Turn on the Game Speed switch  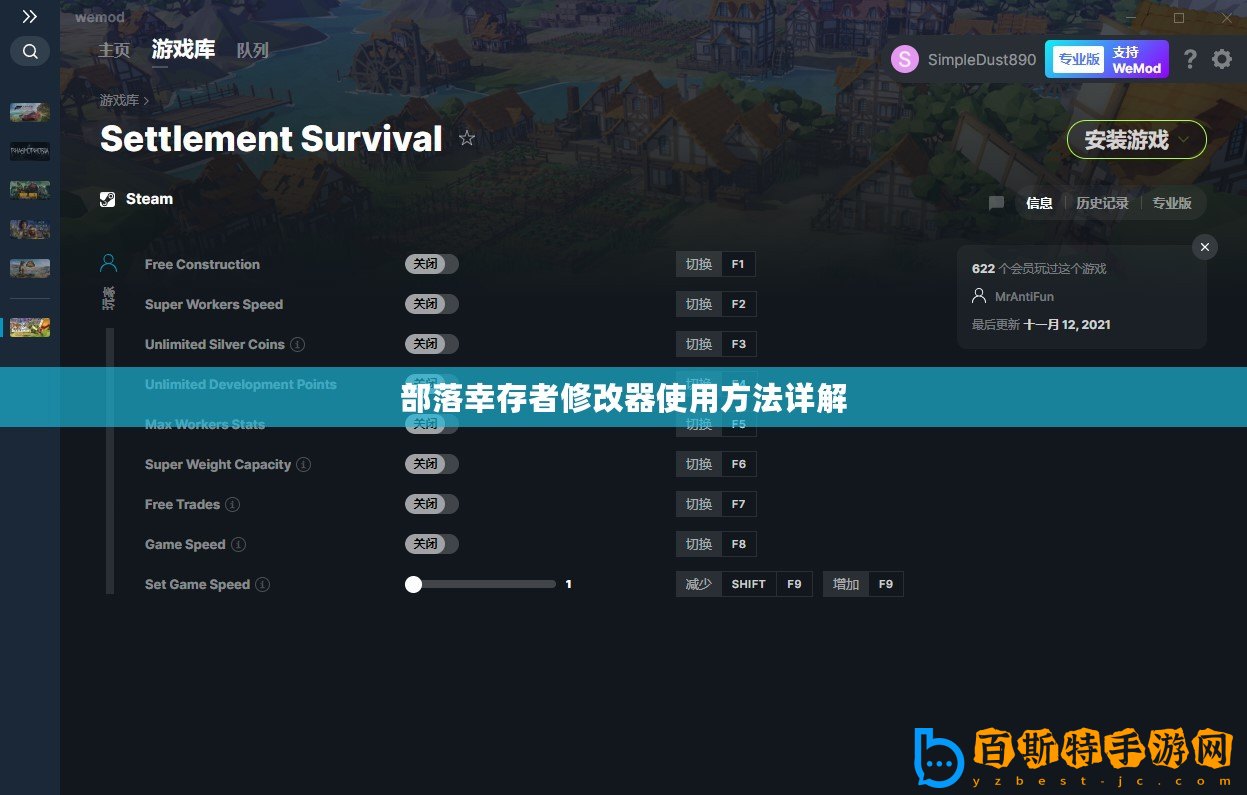[432, 544]
